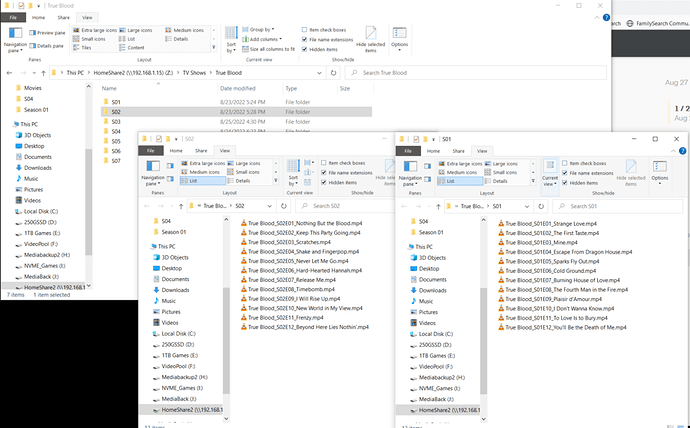The height and width of the screenshot is (428, 690).
Task: Expand layout gallery in True Blood window
Action: coord(214,48)
